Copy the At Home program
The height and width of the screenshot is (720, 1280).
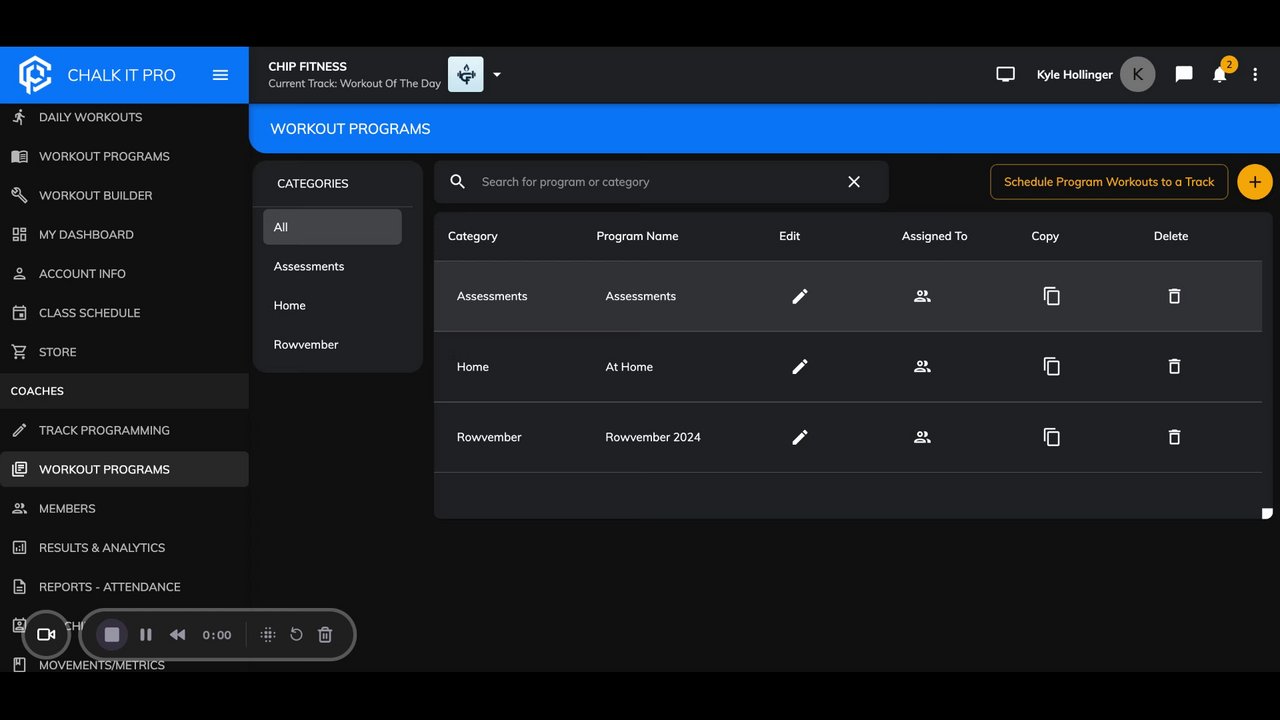[1051, 367]
